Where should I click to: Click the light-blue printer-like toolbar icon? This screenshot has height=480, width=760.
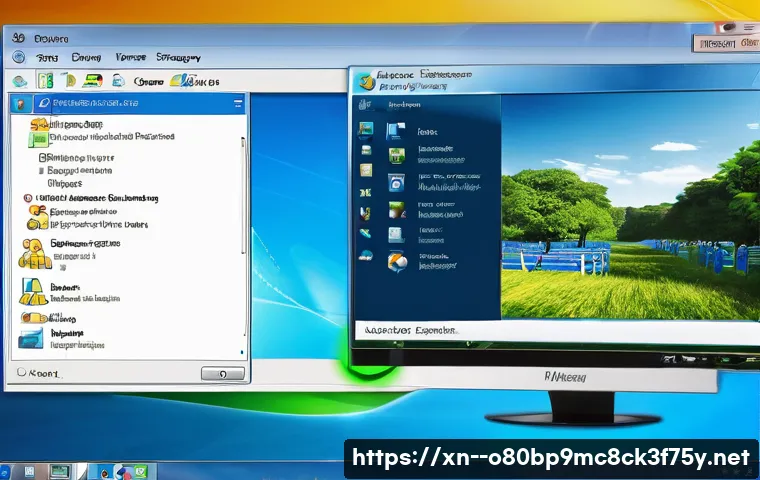[x=118, y=80]
